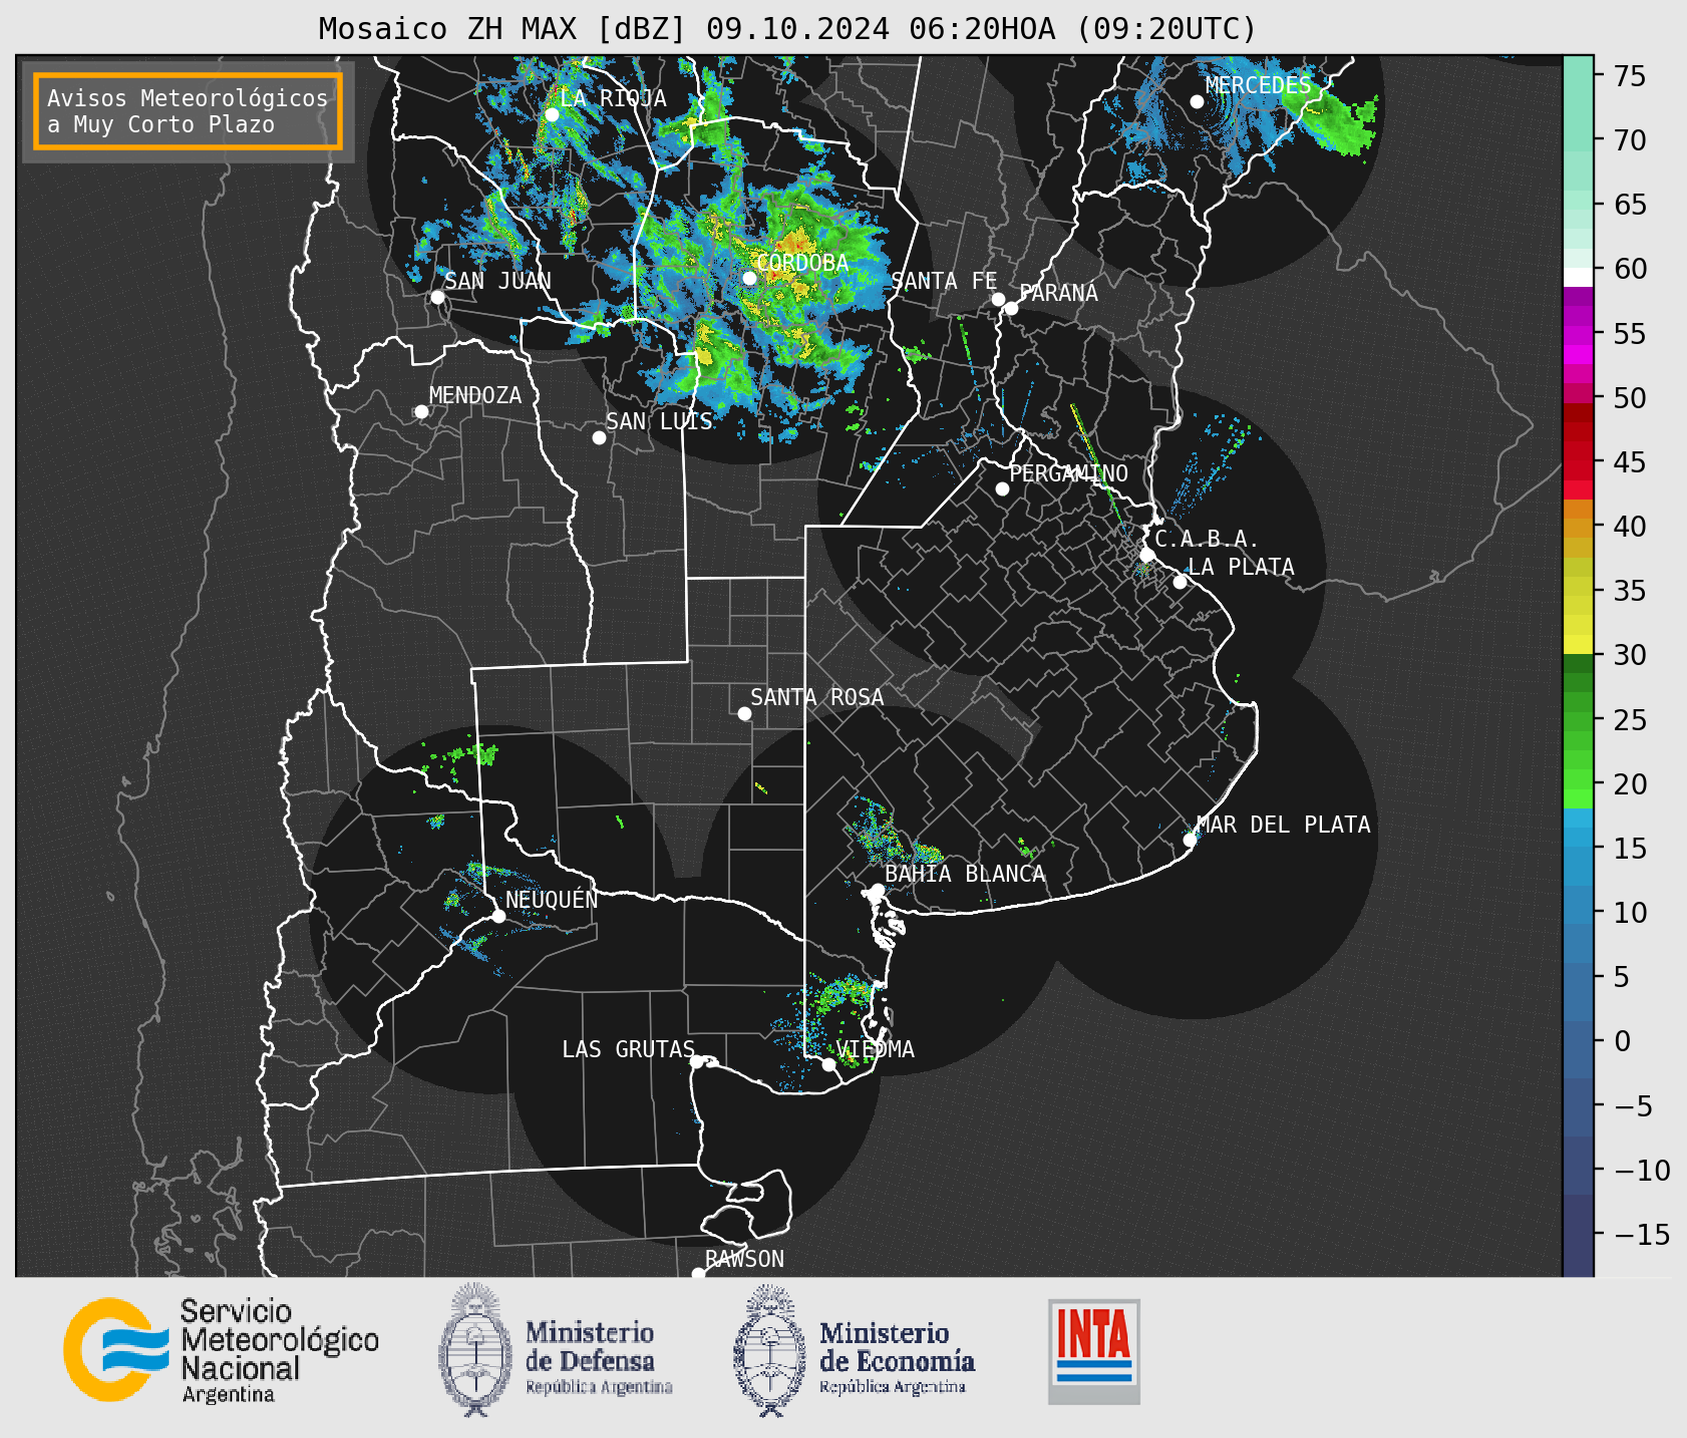
Task: Click the MERCEDES label
Action: [1258, 85]
